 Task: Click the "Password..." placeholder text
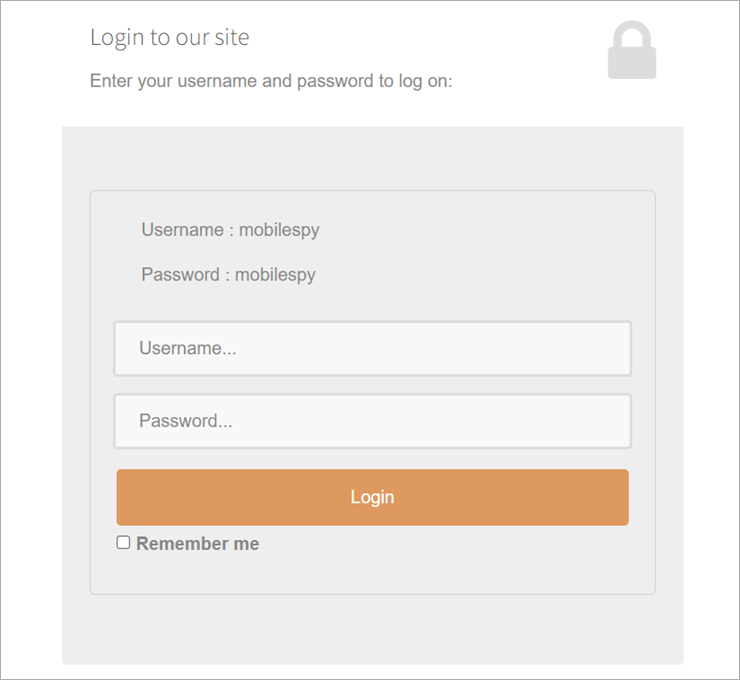[x=185, y=421]
